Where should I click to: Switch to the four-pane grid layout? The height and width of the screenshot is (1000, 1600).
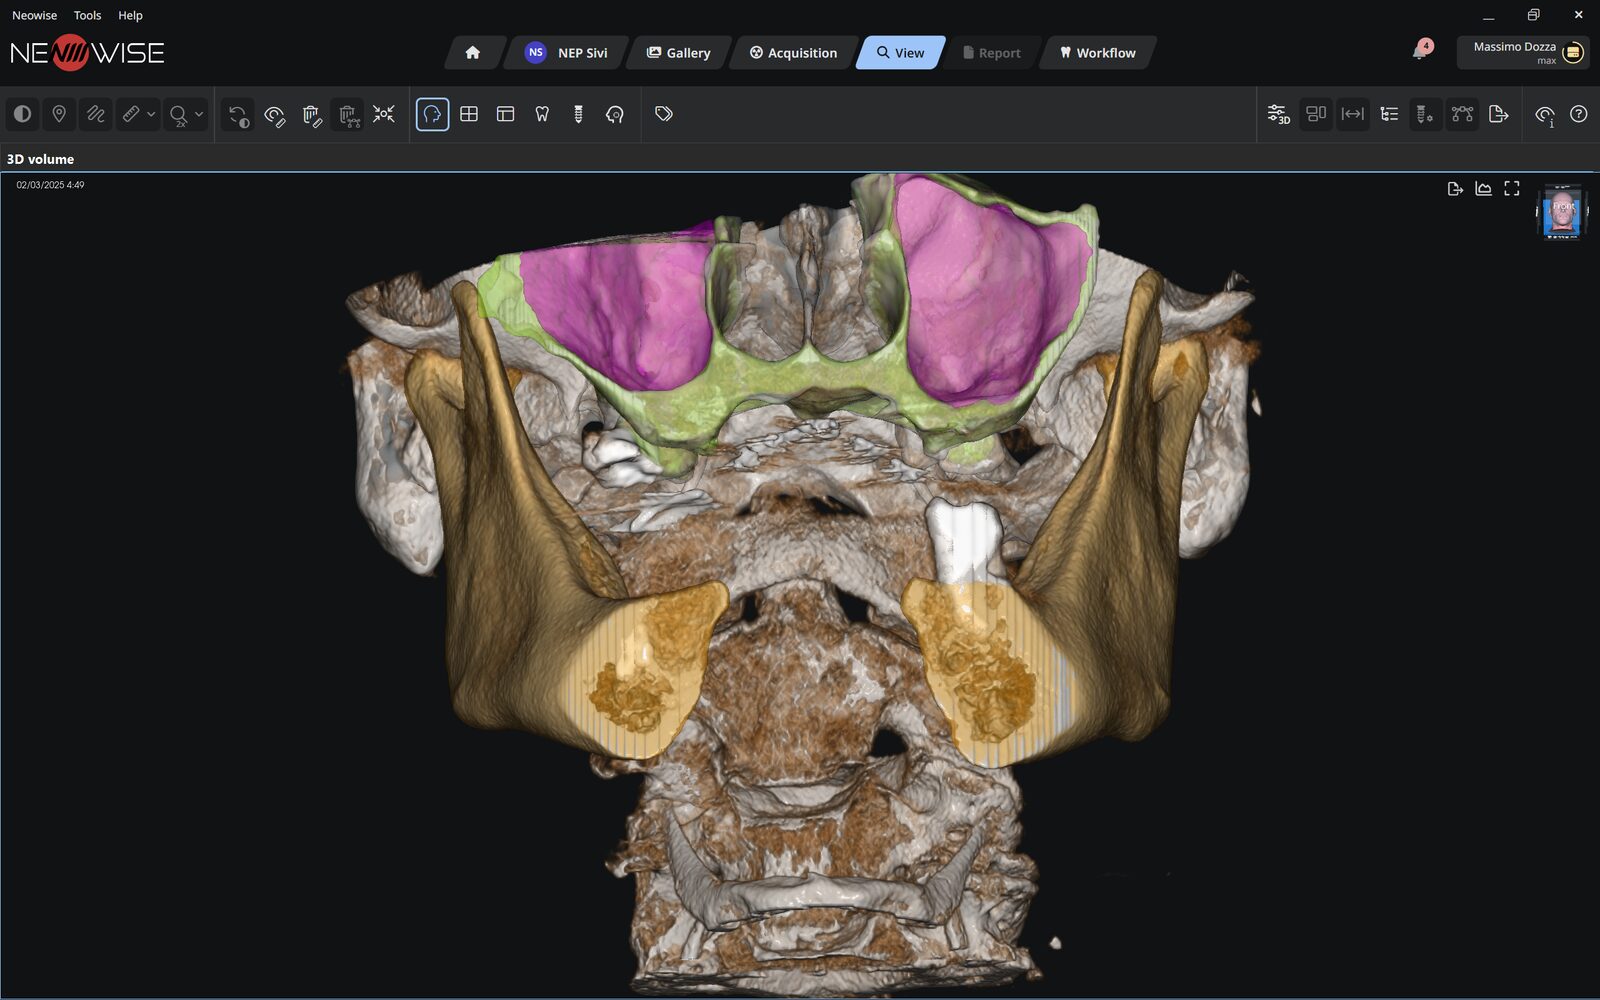469,114
